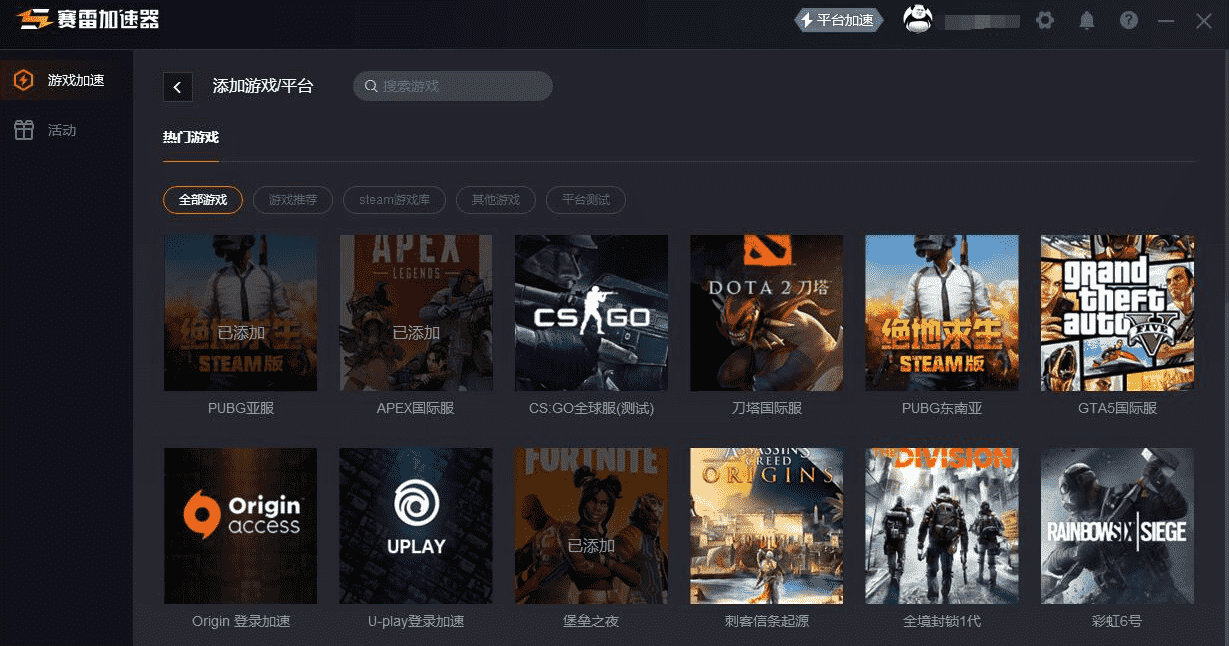Select the PUBG亚服 game cover
Image resolution: width=1229 pixels, height=646 pixels.
point(241,313)
